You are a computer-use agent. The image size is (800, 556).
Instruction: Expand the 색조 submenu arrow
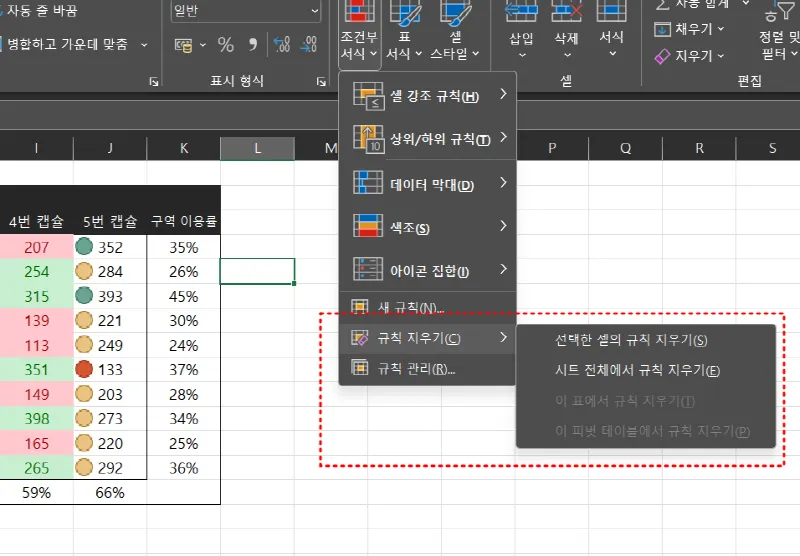point(503,225)
